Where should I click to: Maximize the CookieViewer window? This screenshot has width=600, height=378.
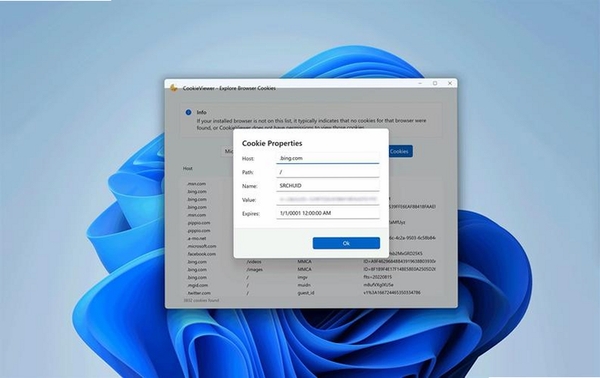point(435,83)
